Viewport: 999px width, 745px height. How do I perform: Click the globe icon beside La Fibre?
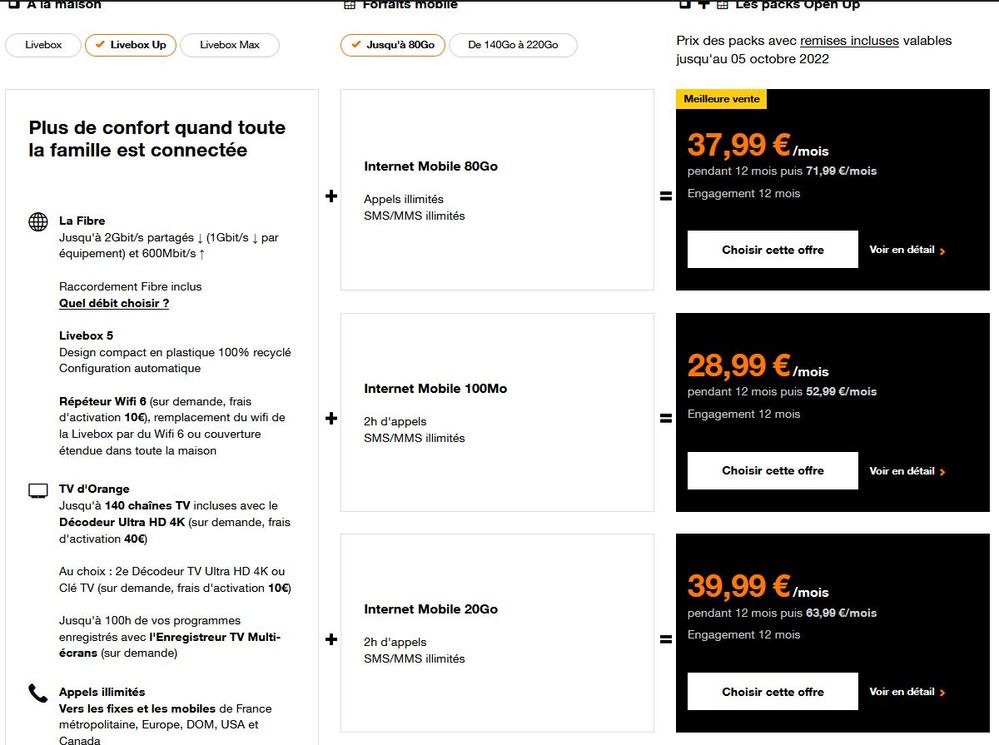pyautogui.click(x=38, y=222)
